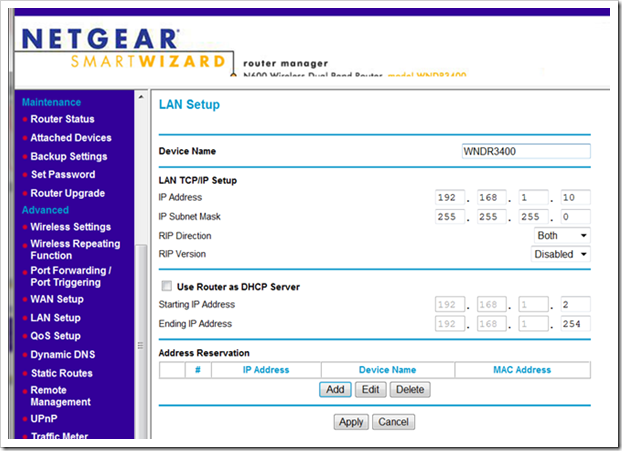Screen dimensions: 622x451
Task: Click Device Name column header
Action: 388,370
